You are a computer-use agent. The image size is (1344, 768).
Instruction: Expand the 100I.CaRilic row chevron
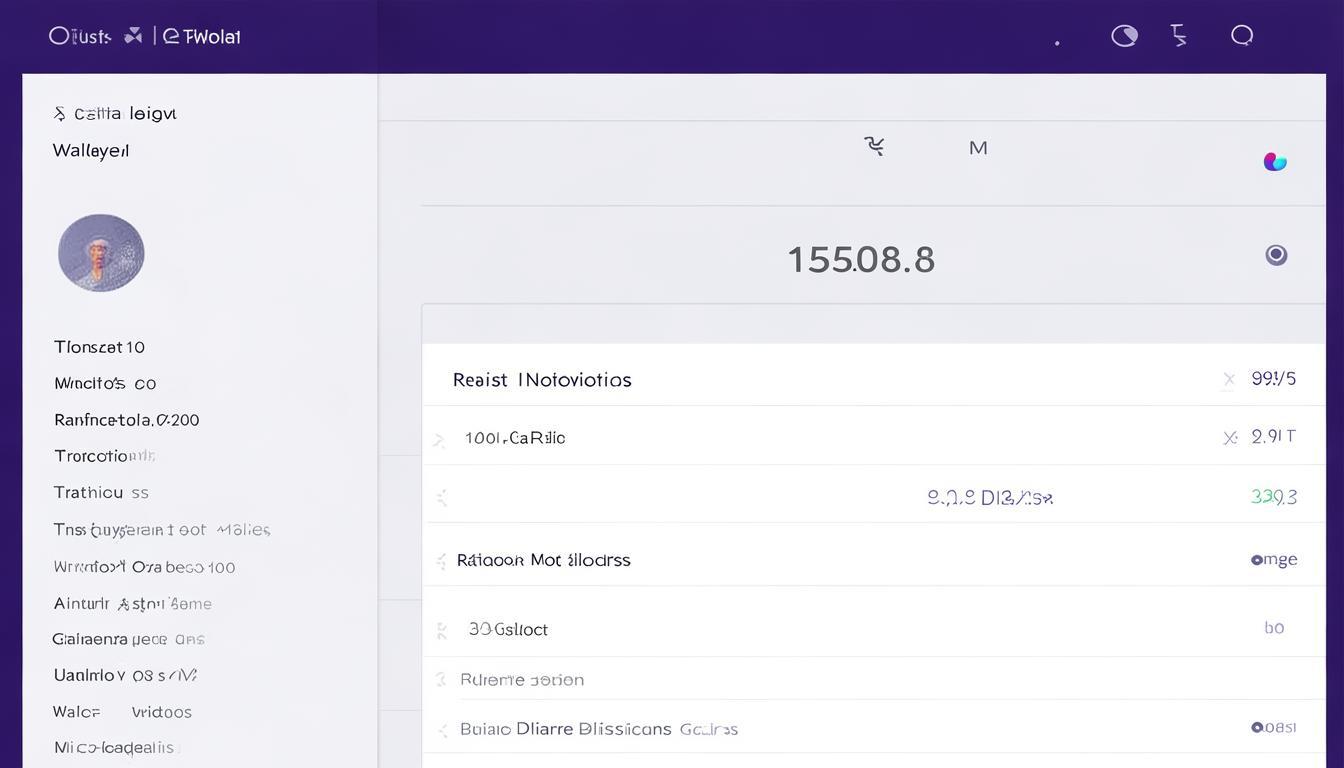click(440, 439)
